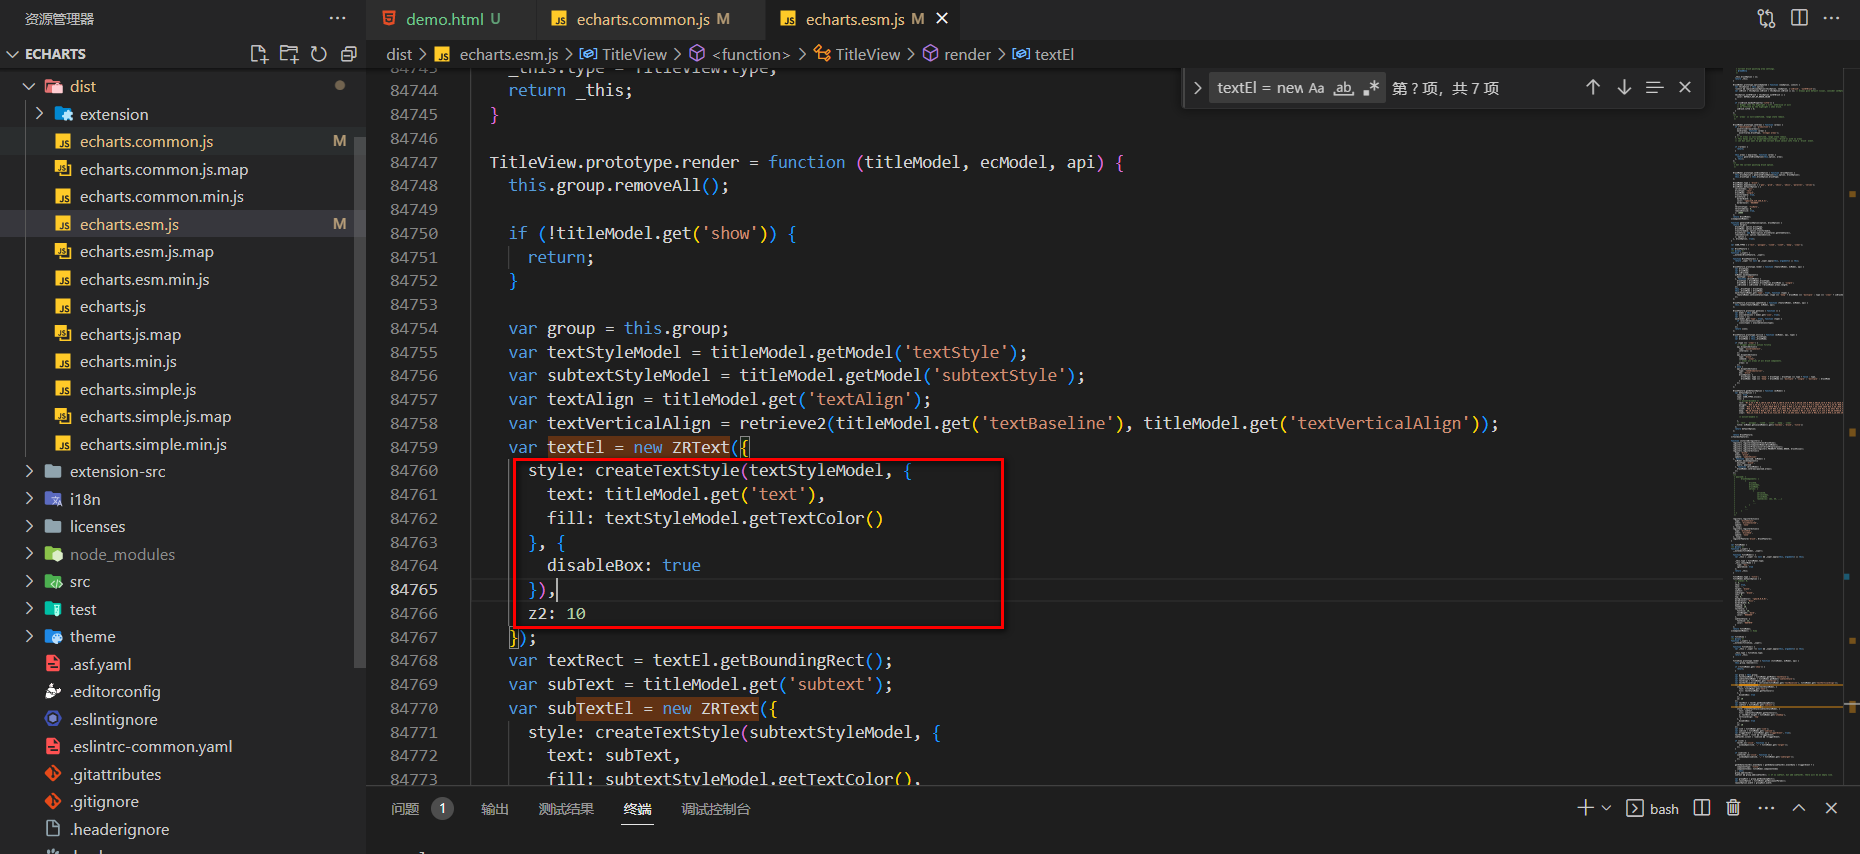Click the render breadcrumb
The height and width of the screenshot is (854, 1860).
956,54
